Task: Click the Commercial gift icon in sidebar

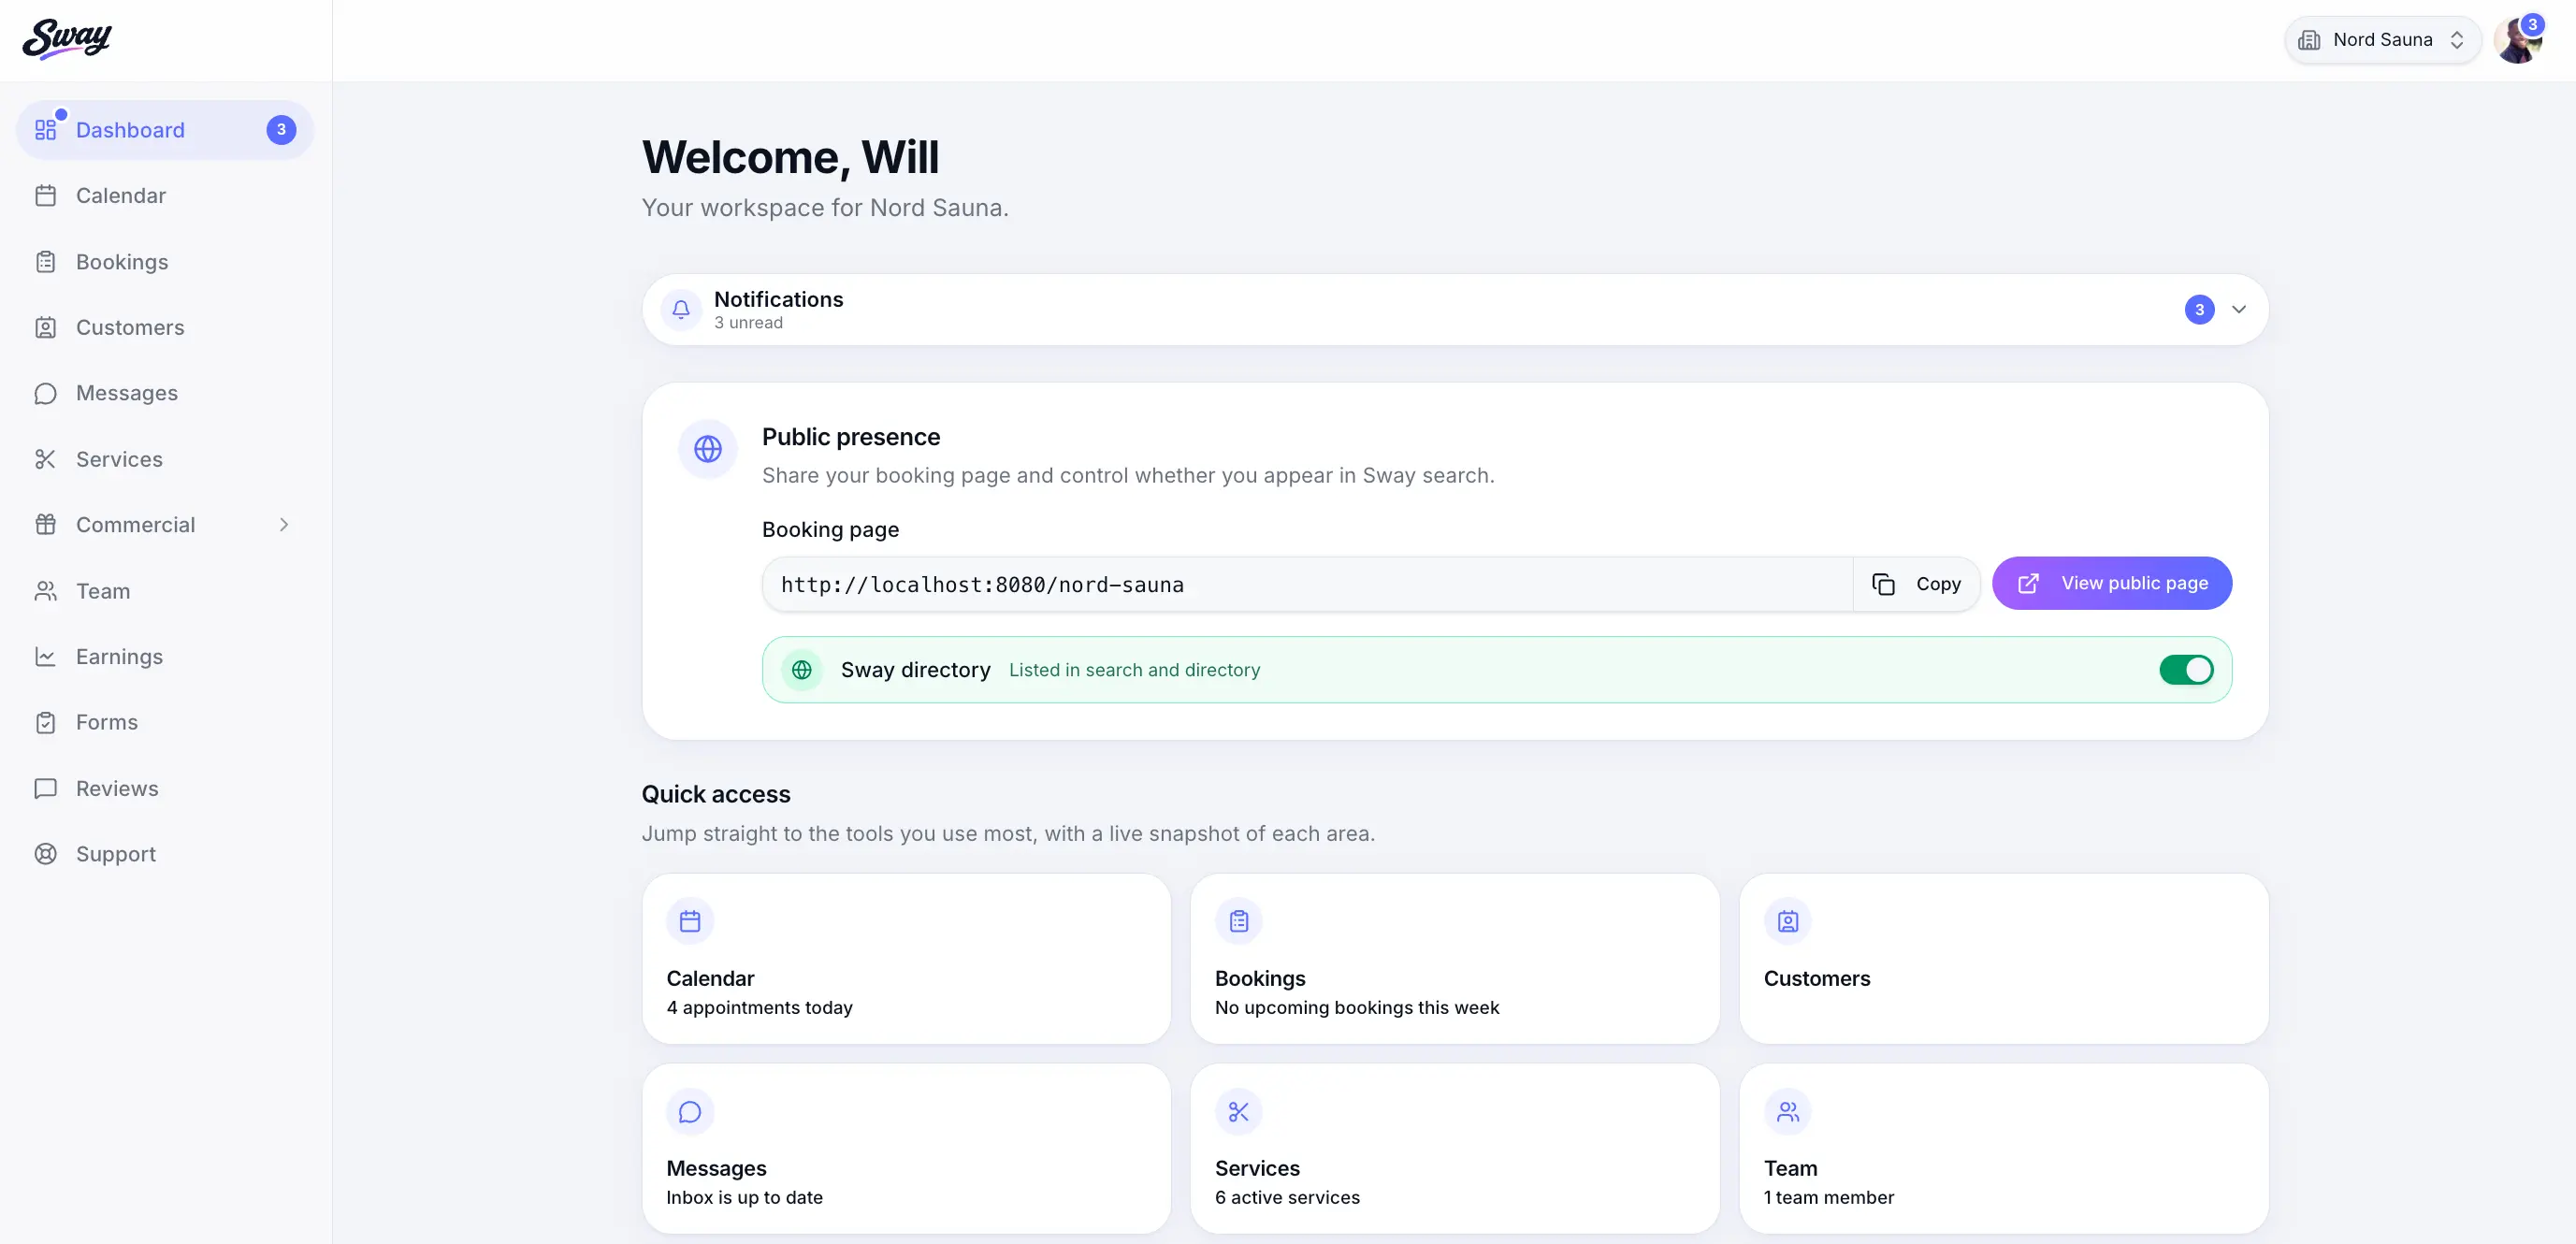Action: [46, 525]
